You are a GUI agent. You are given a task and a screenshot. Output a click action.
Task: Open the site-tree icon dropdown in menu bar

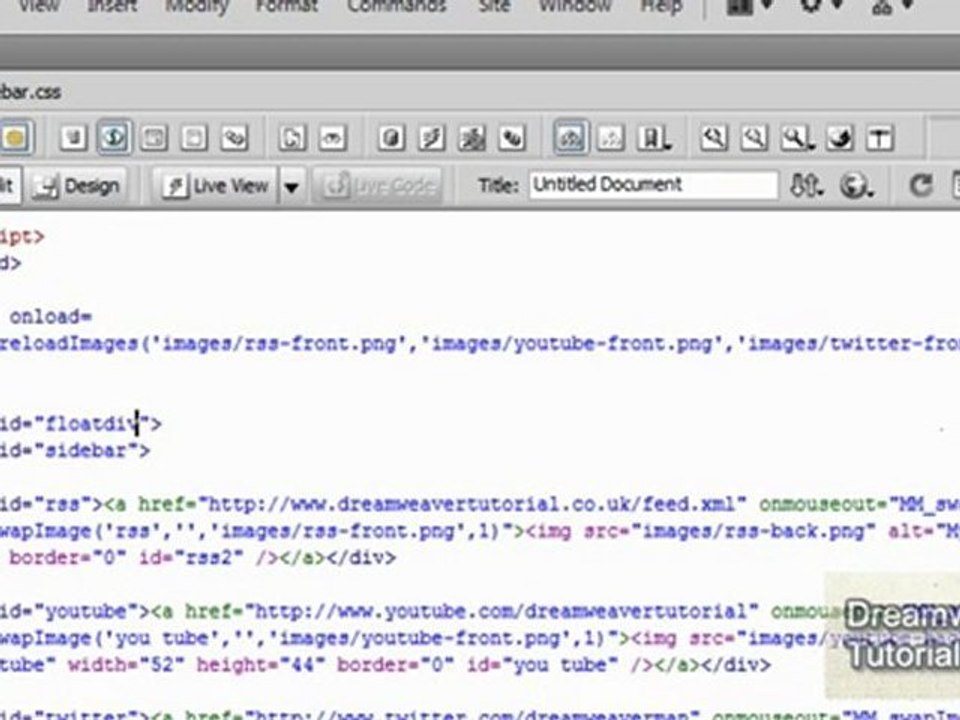coord(893,6)
